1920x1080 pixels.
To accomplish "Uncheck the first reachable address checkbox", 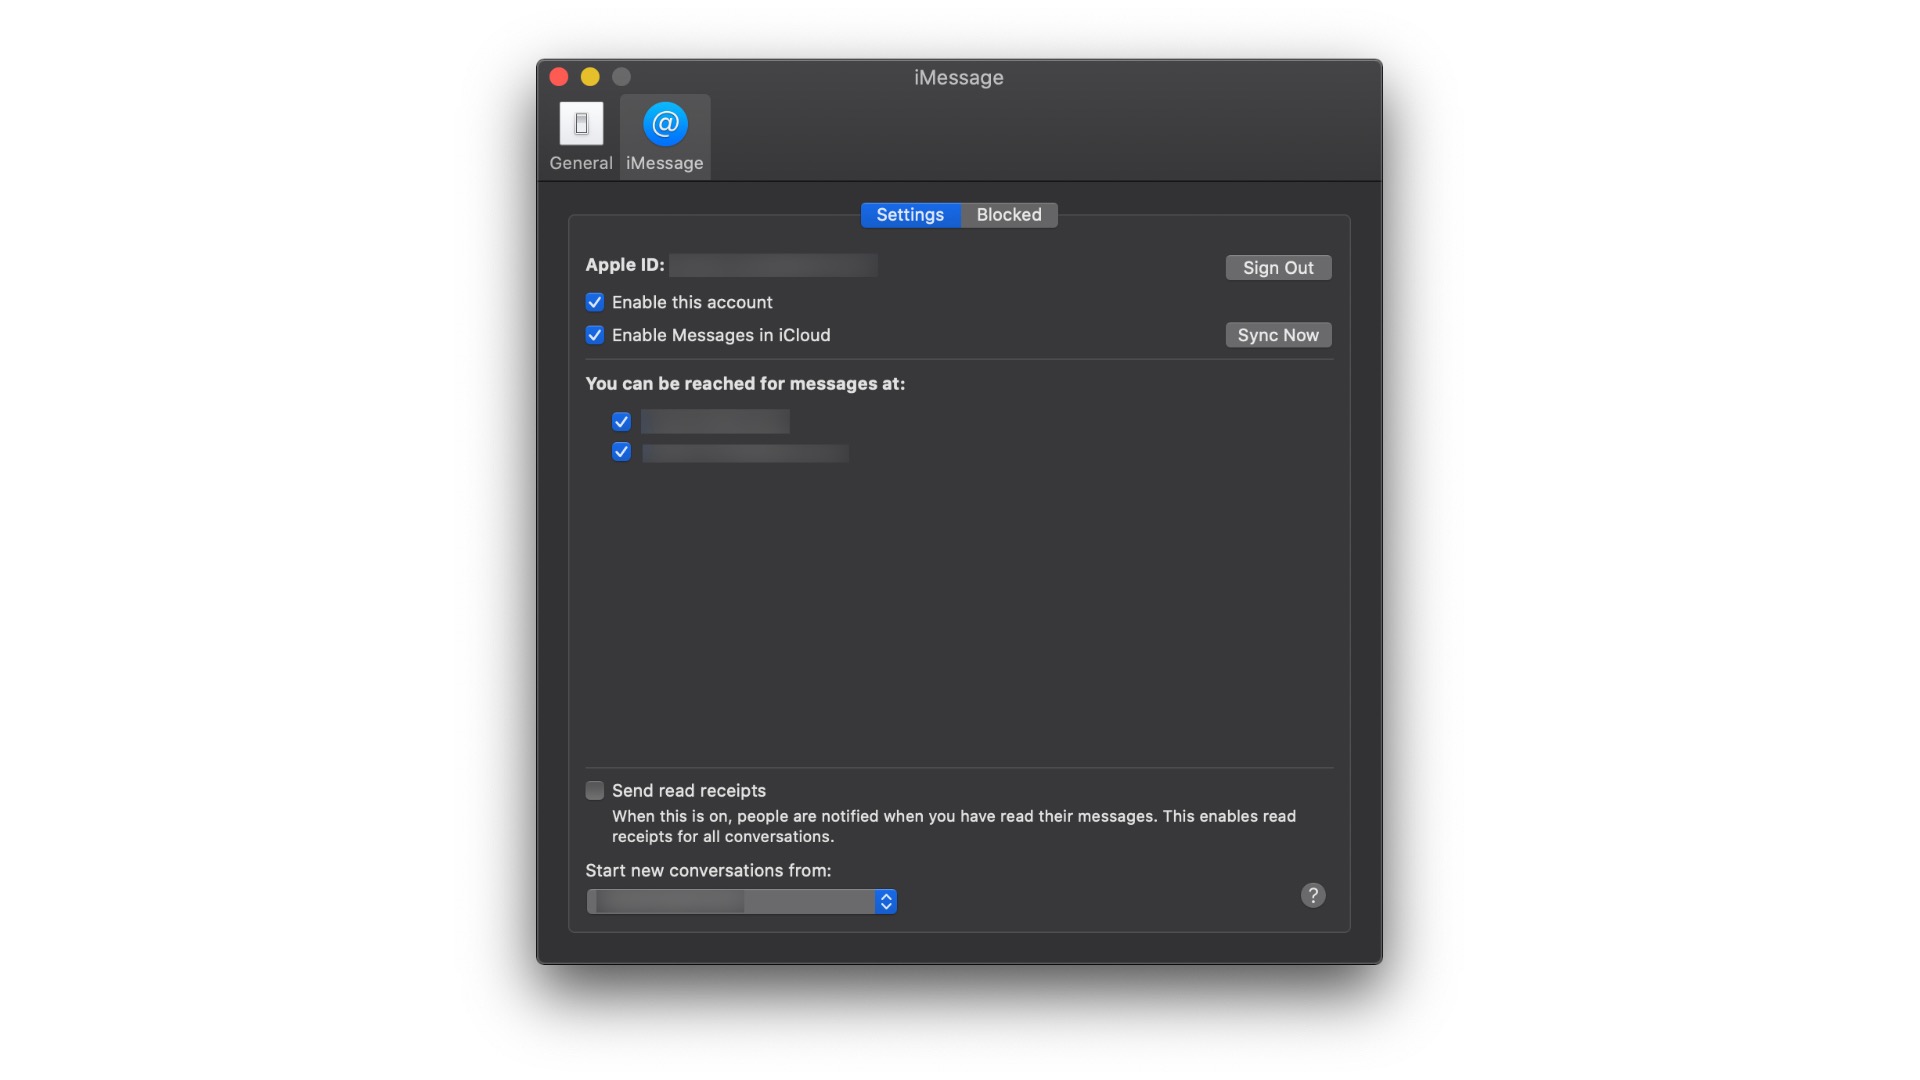I will (x=621, y=422).
